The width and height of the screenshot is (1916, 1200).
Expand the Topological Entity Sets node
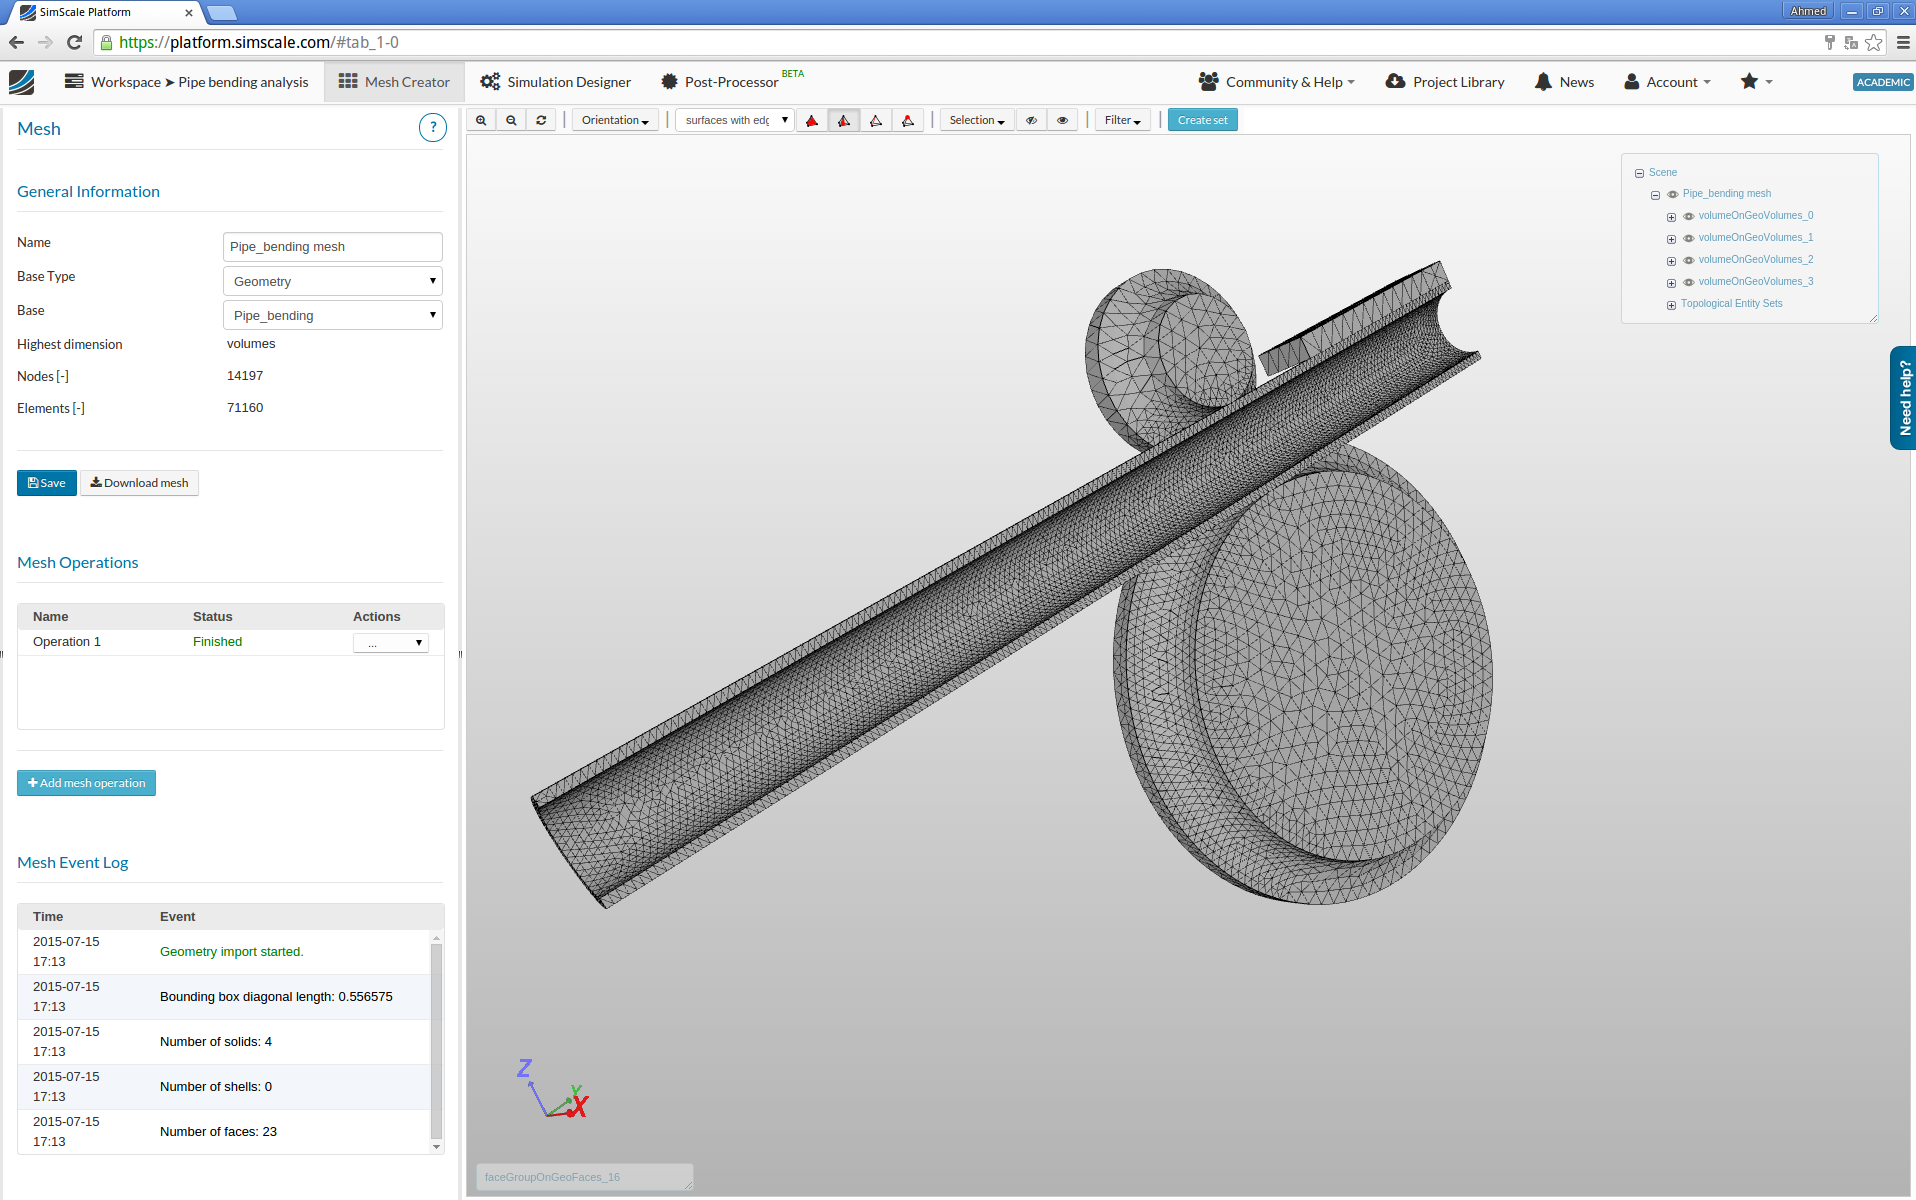(1671, 305)
